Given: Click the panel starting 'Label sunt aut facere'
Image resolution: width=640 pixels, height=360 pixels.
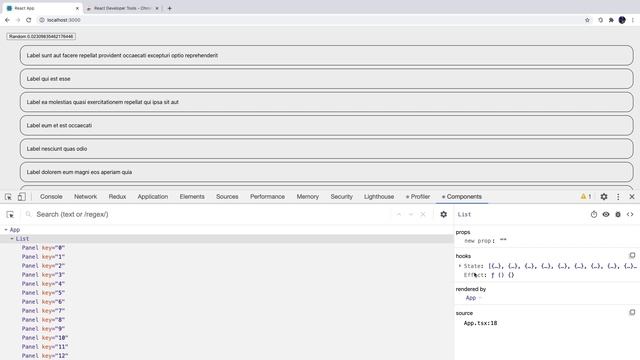Looking at the screenshot, I should point(327,56).
